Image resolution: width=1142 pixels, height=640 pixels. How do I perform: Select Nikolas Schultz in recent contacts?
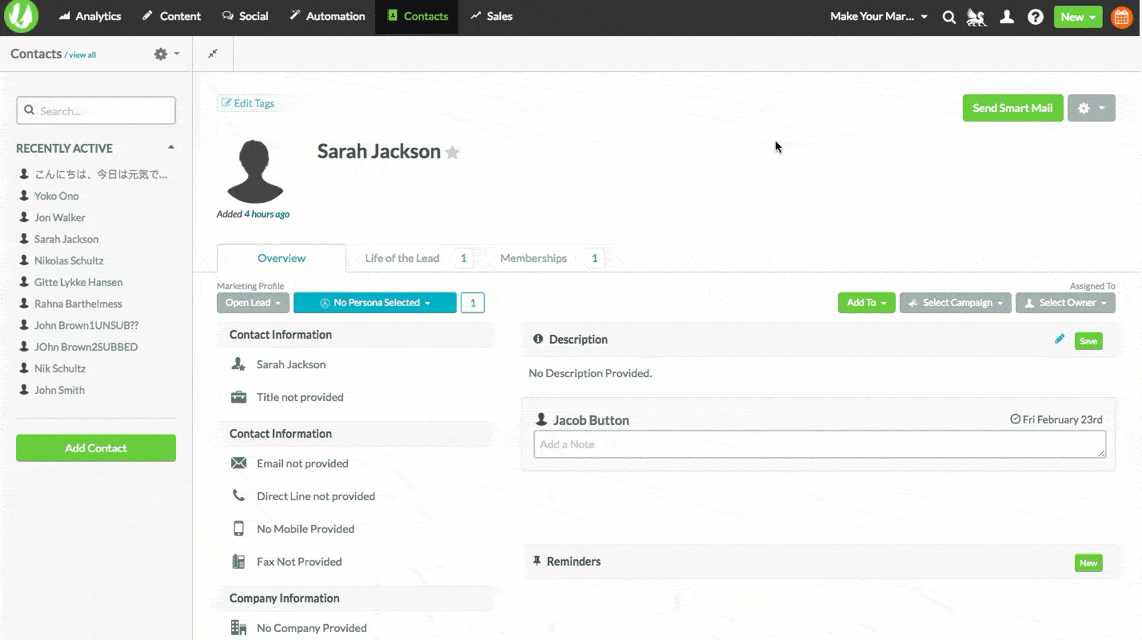coord(68,261)
